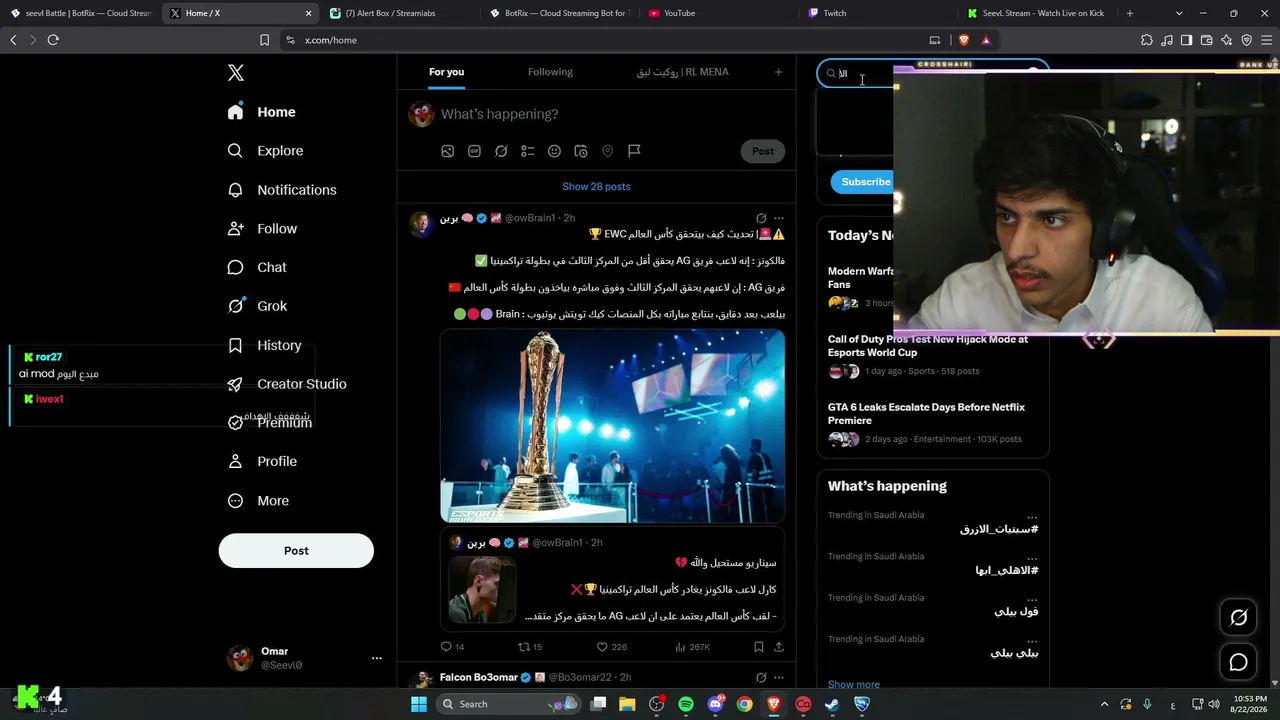
Task: Add a photo or video to the post
Action: pos(448,151)
